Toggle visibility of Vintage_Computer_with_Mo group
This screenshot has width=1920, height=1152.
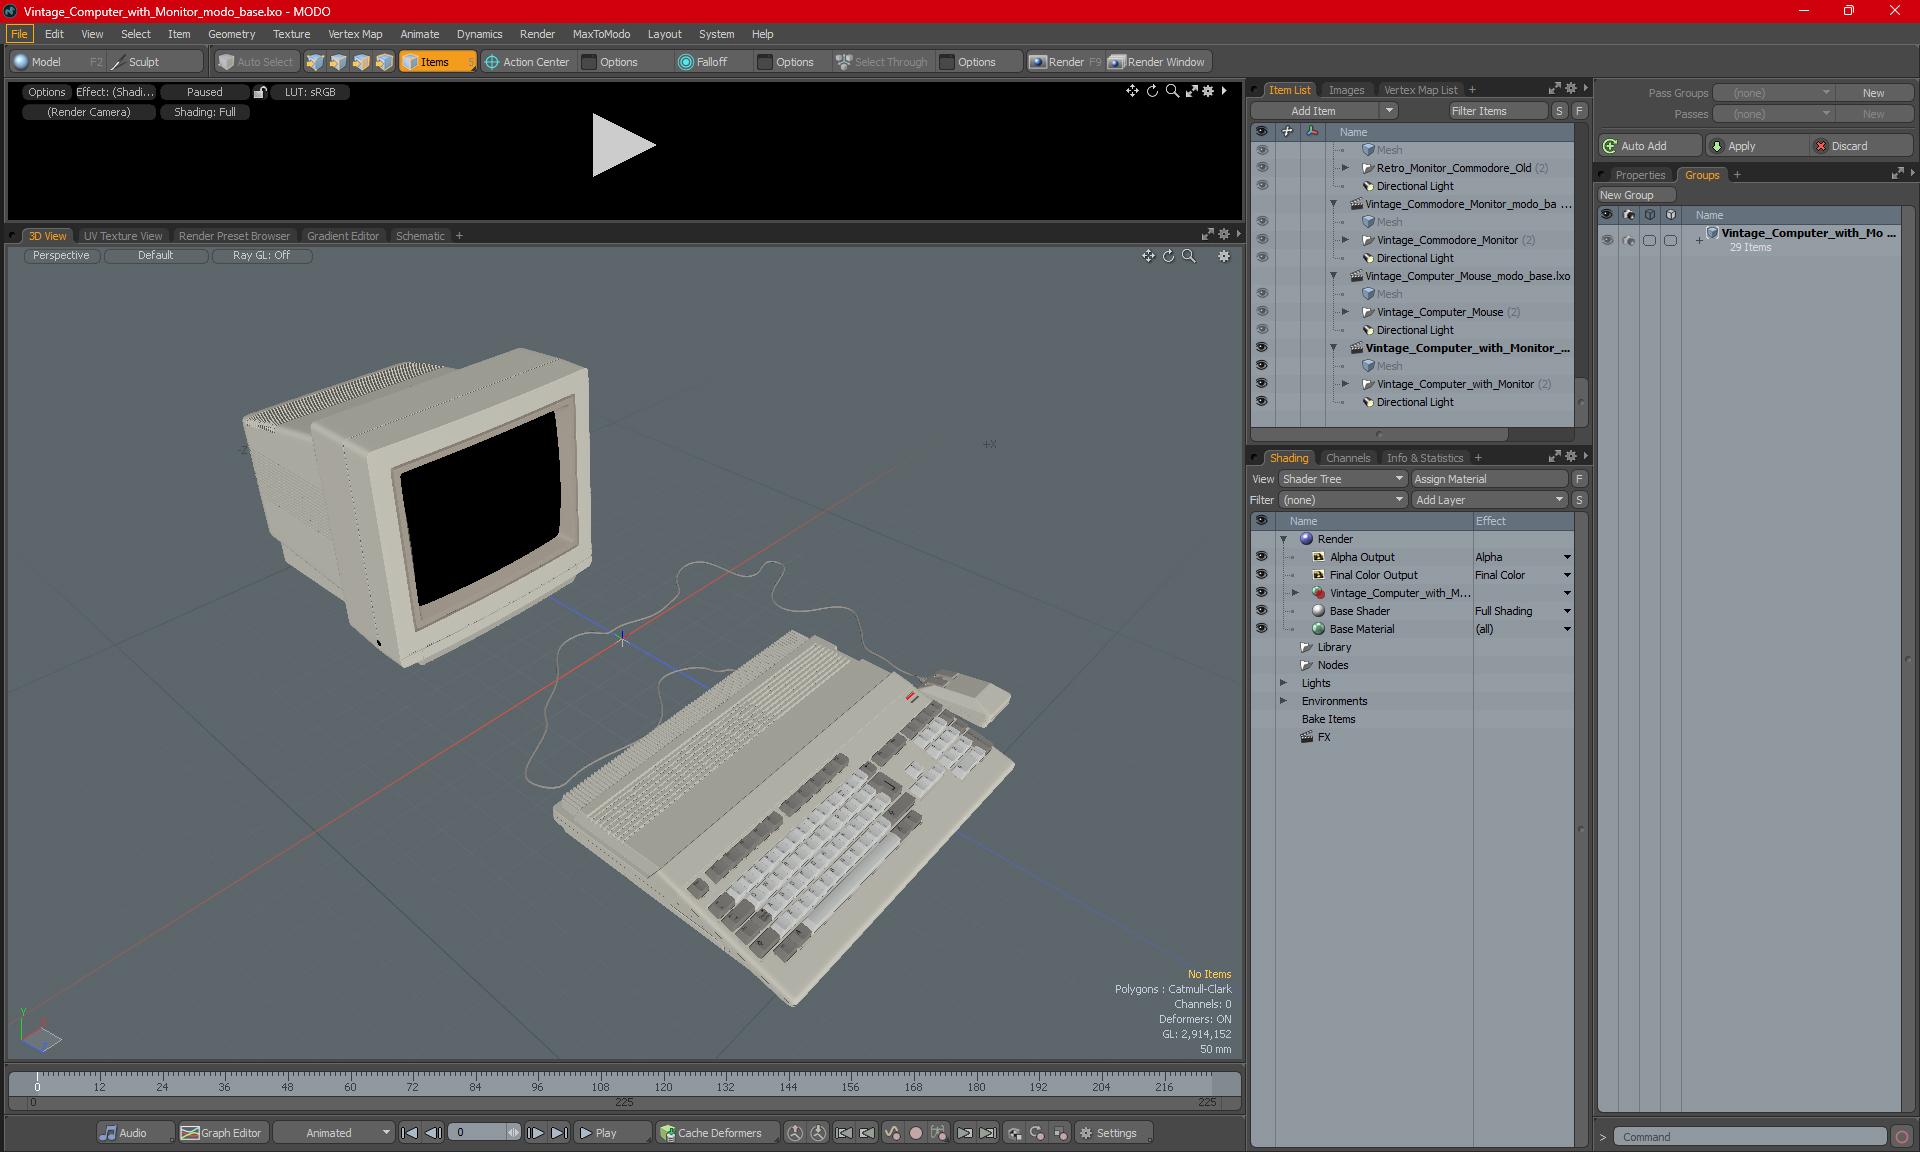pos(1607,240)
